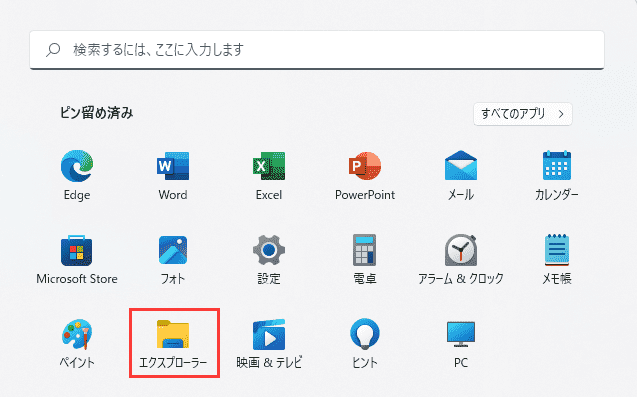The image size is (637, 397).
Task: Open the Edge browser
Action: click(x=77, y=175)
